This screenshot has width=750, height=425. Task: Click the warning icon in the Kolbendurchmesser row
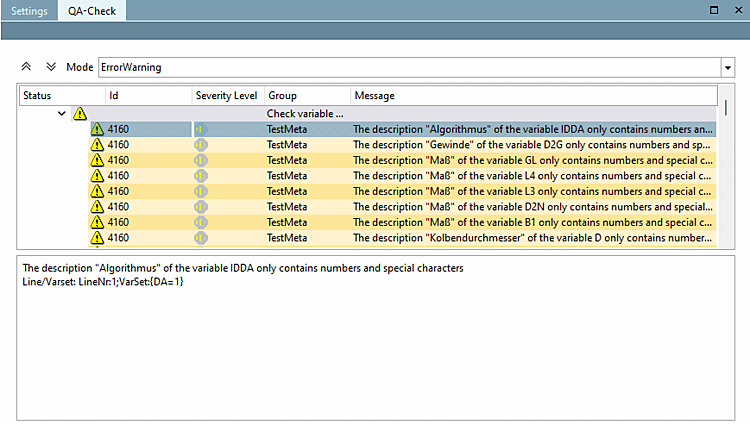click(97, 238)
